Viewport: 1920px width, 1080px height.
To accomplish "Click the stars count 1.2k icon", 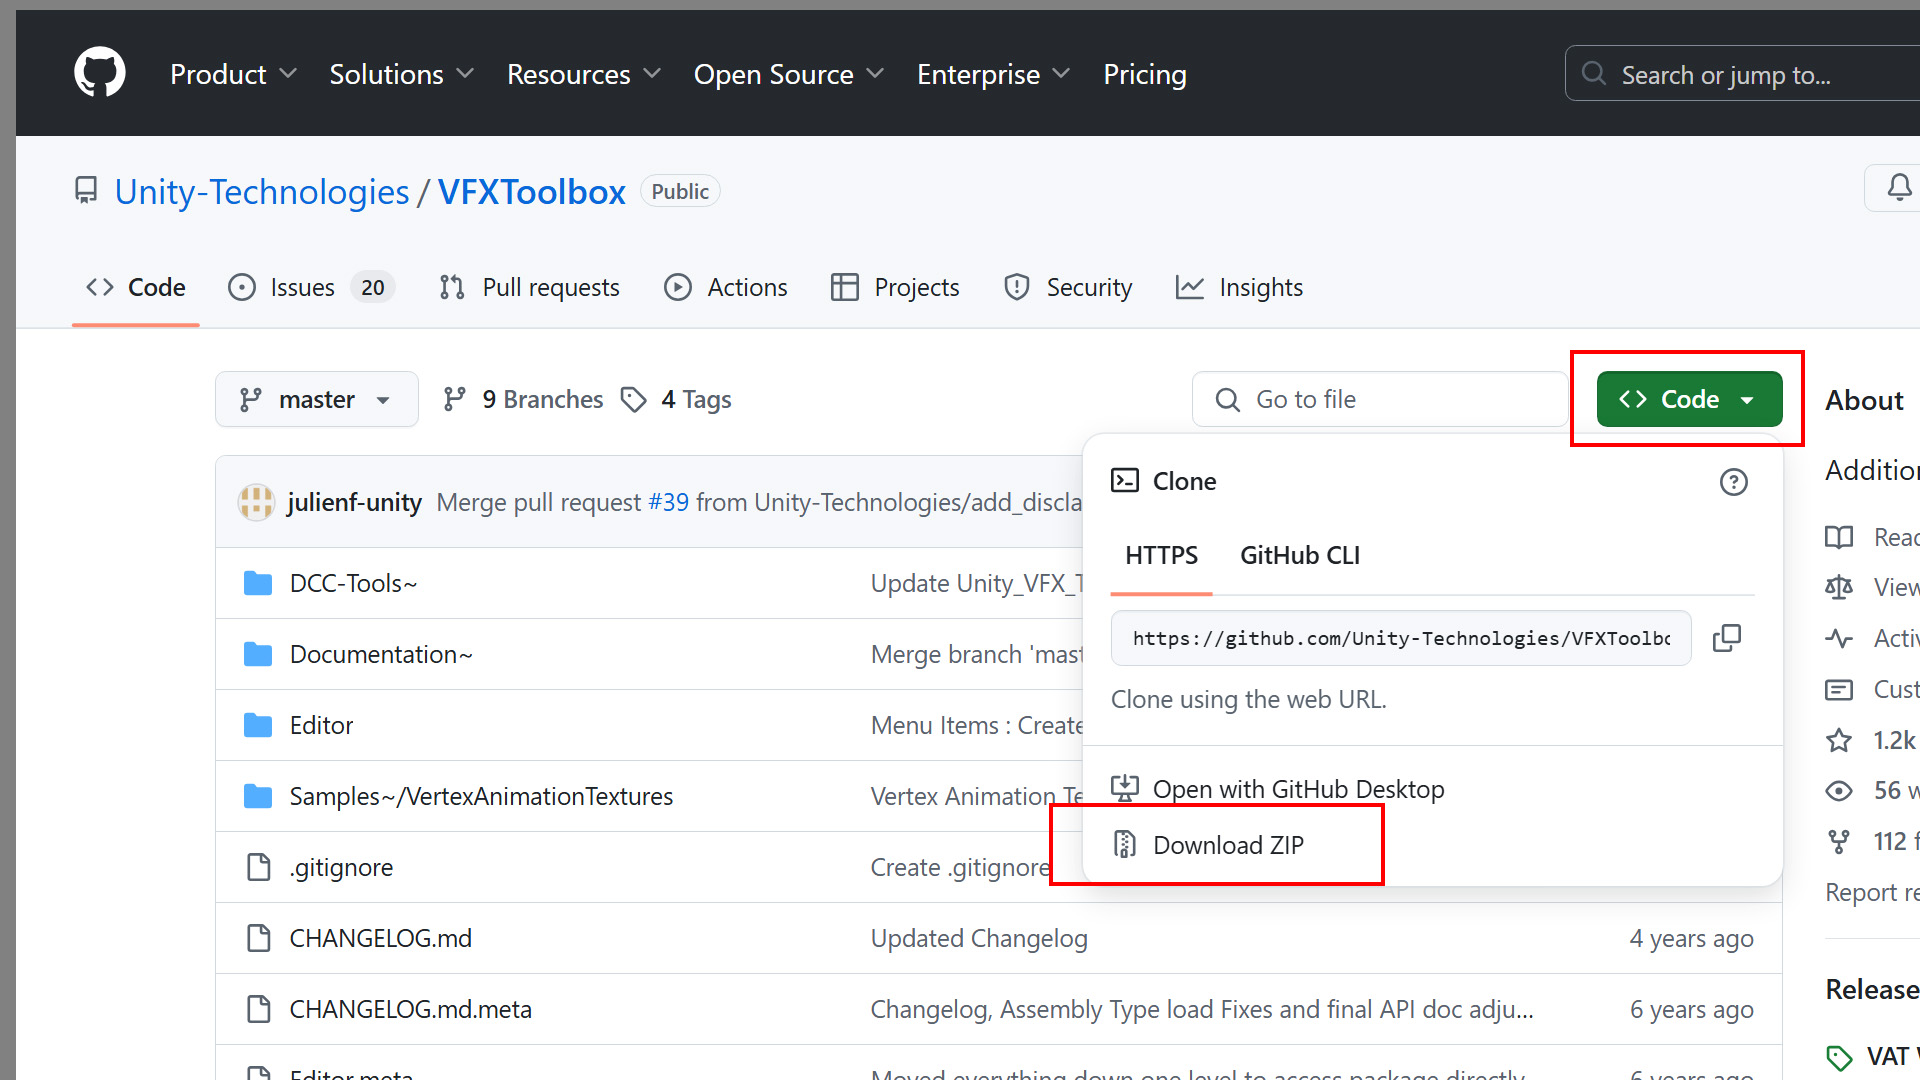I will [x=1839, y=741].
